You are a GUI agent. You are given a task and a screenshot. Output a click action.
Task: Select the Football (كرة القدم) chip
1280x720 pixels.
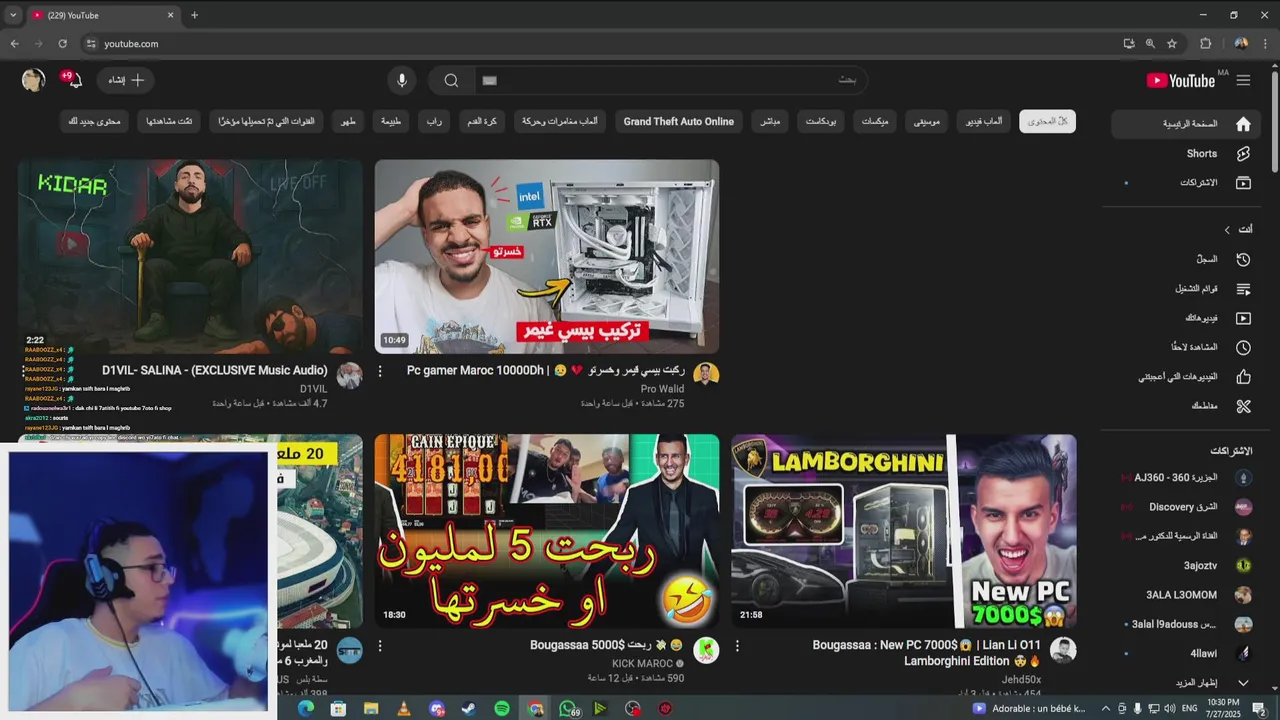[x=482, y=121]
